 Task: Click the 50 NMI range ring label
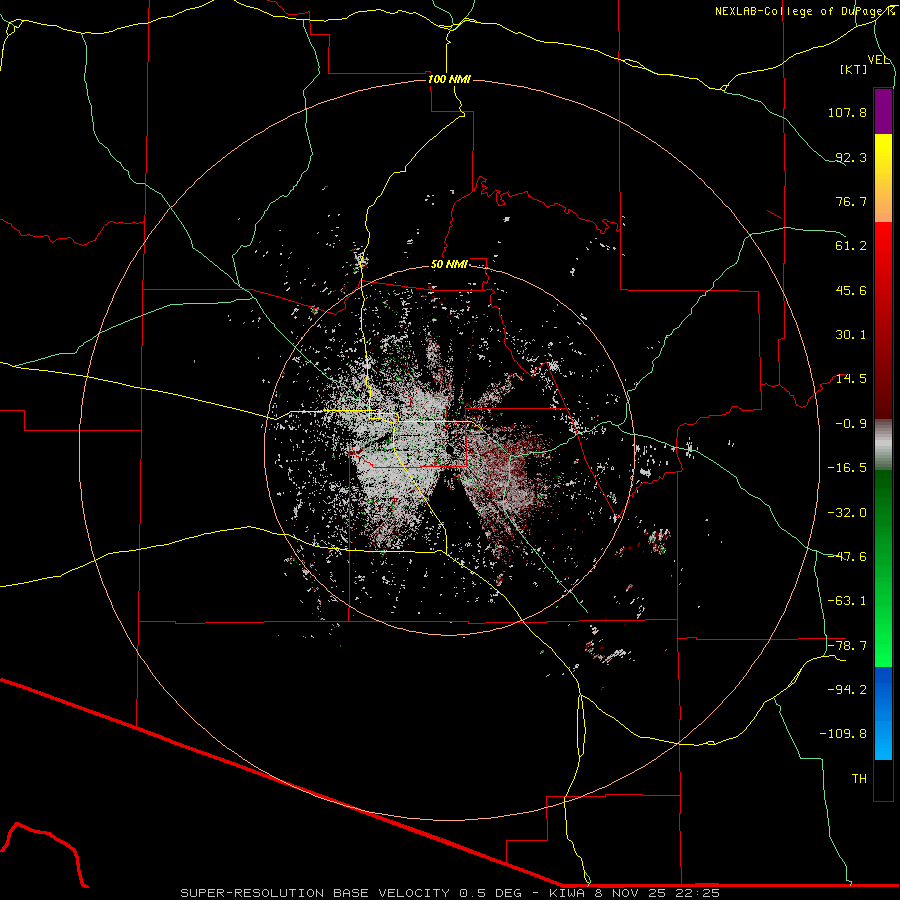(449, 265)
